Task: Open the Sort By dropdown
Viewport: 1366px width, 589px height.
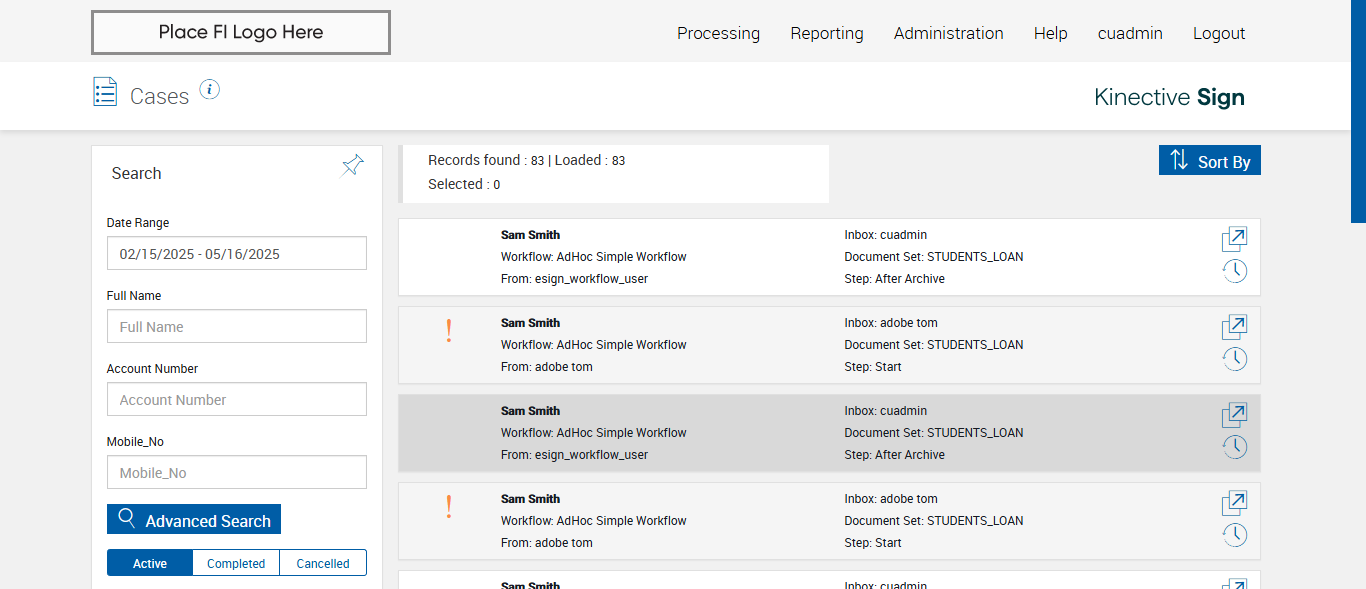Action: point(1209,160)
